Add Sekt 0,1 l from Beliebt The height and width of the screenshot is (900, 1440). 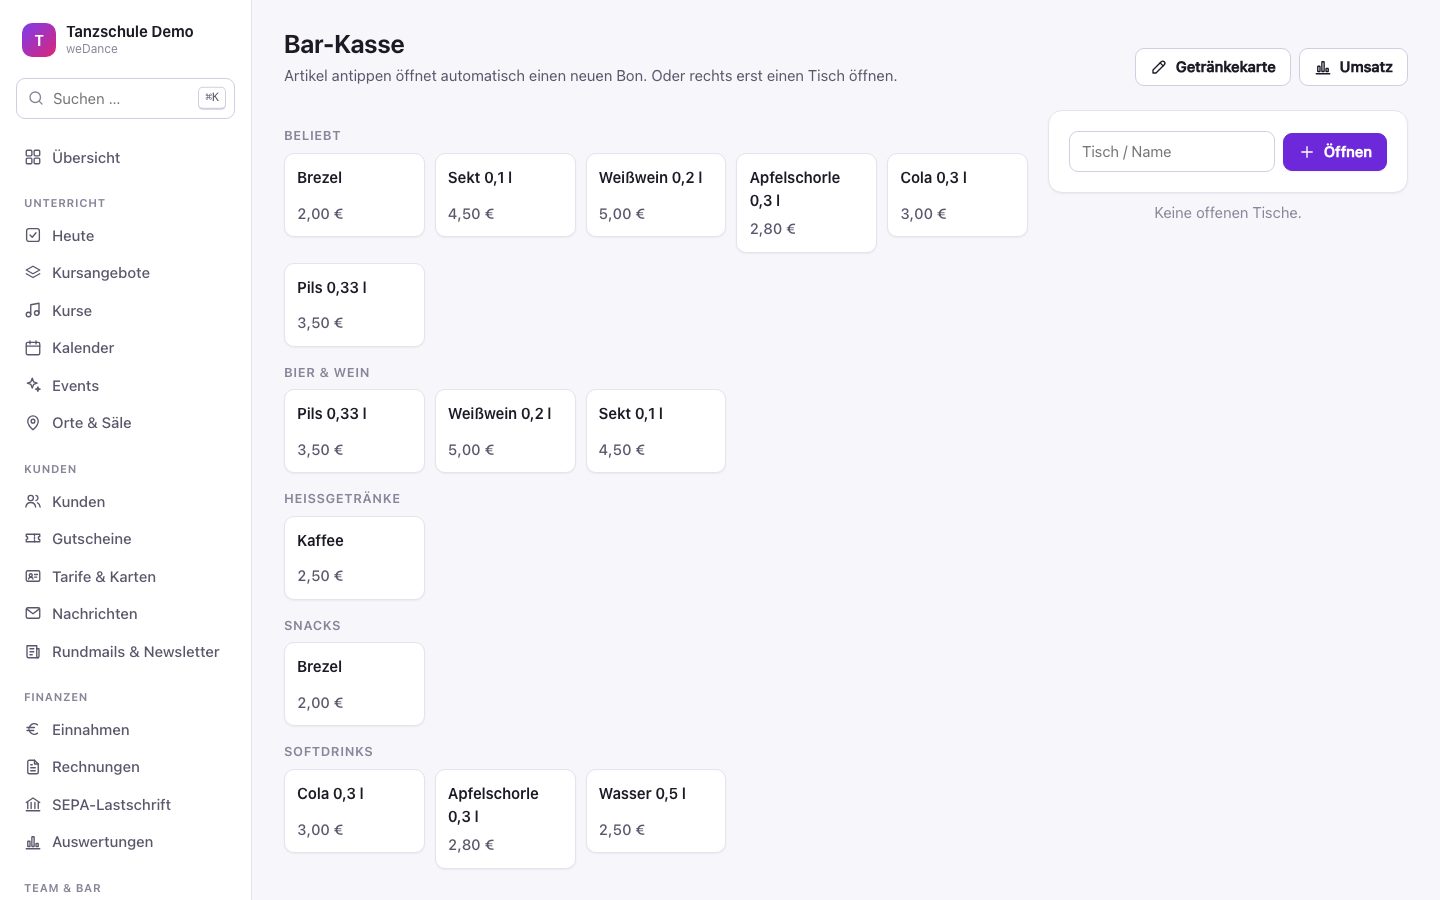pyautogui.click(x=505, y=195)
